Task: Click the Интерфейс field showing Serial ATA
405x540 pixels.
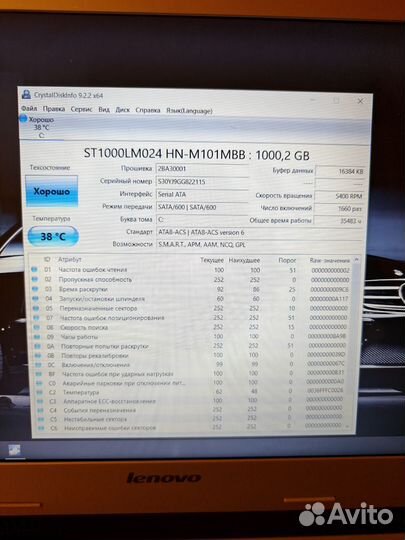Action: point(202,195)
